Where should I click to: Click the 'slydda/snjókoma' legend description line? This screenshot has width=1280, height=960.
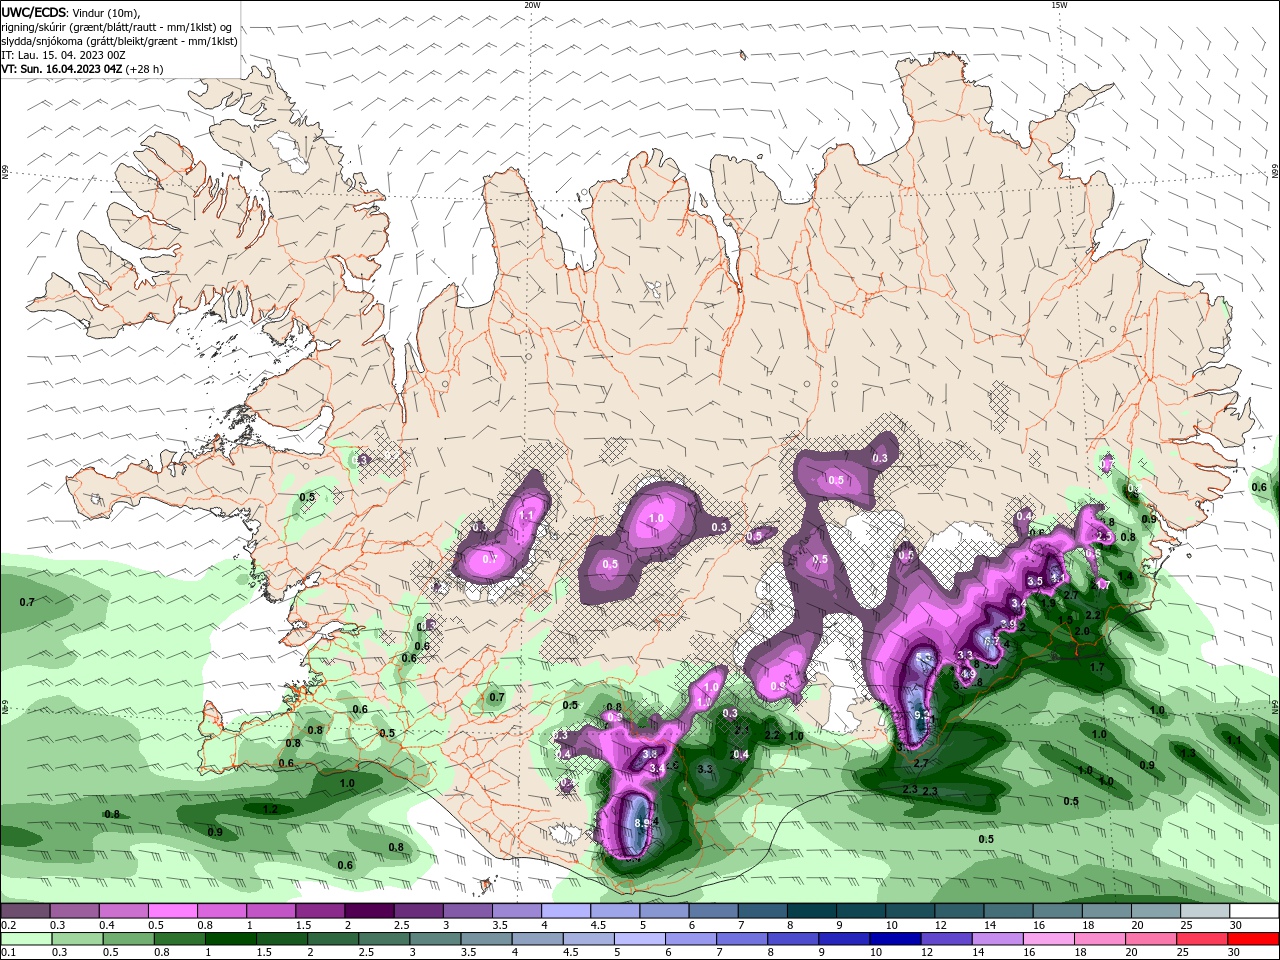click(x=119, y=41)
